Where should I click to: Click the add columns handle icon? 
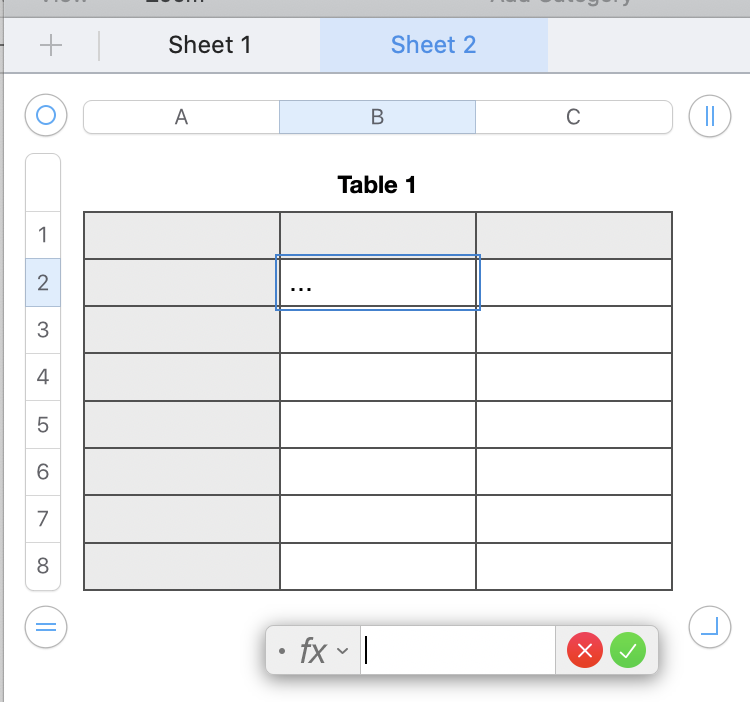click(710, 116)
